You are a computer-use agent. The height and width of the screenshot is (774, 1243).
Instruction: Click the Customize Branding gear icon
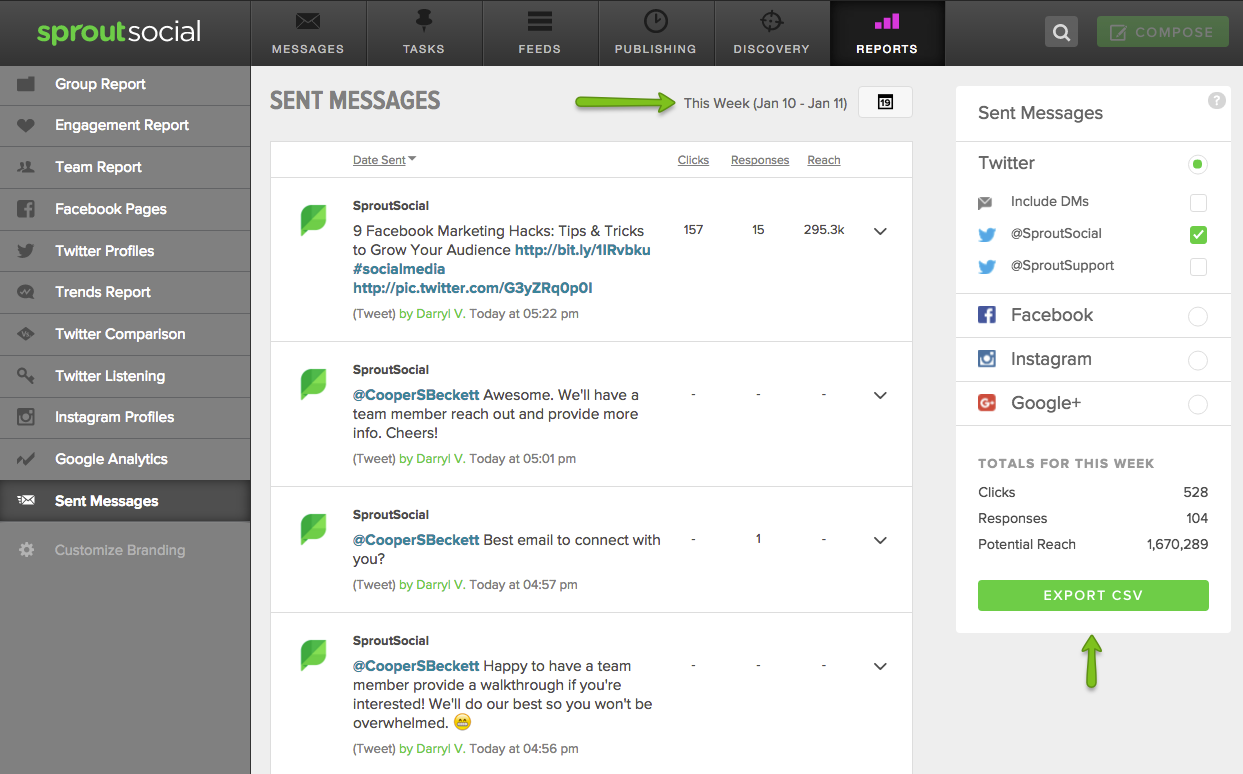[x=26, y=550]
